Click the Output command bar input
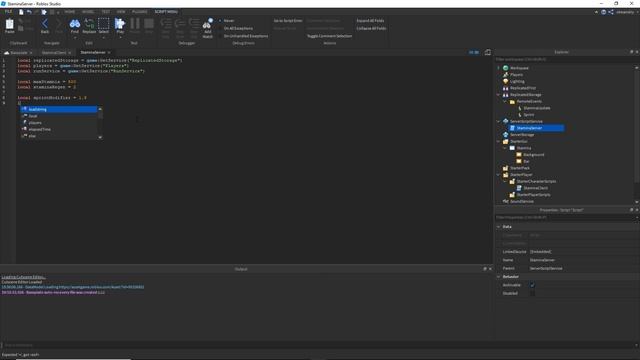640x360 pixels. click(318, 345)
